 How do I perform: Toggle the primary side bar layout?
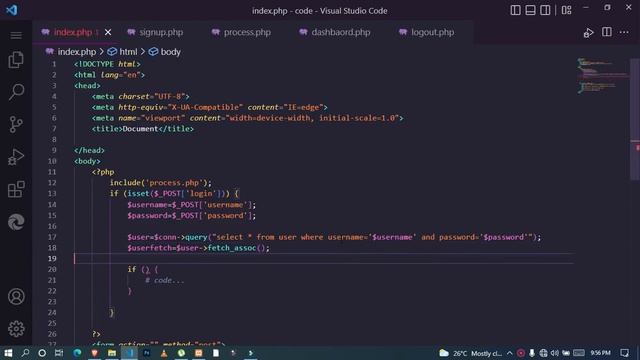pos(515,10)
